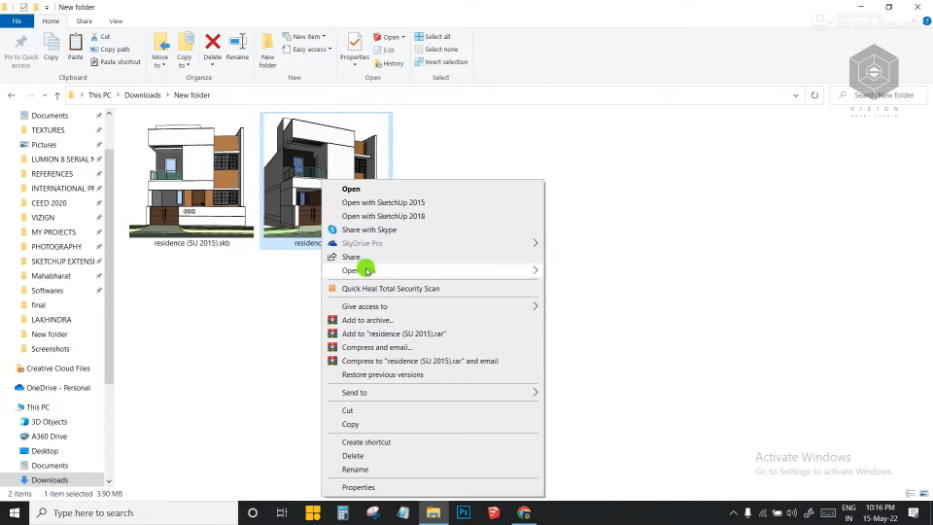Open Photoshop from the taskbar
Viewport: 933px width, 525px height.
pyautogui.click(x=464, y=512)
